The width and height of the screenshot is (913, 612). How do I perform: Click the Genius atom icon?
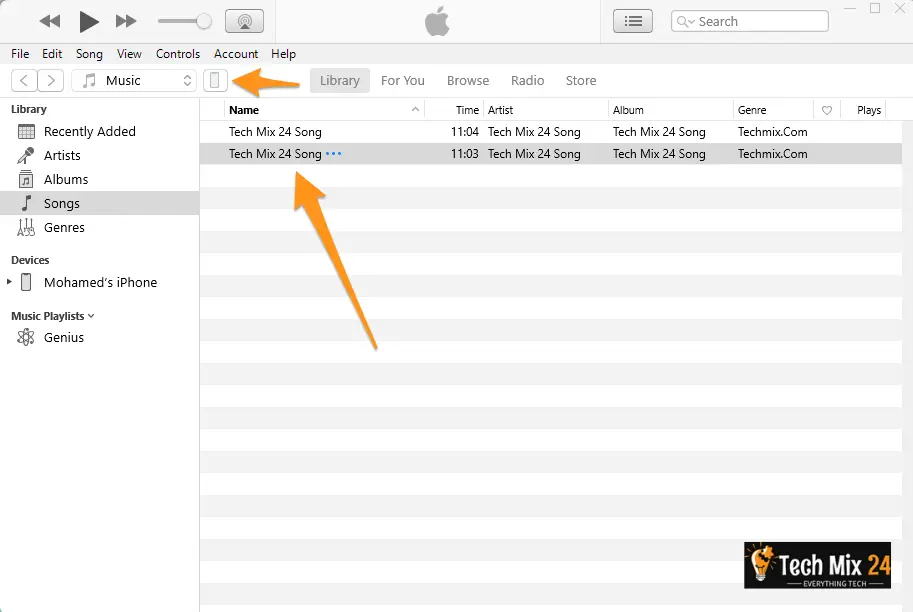point(26,337)
